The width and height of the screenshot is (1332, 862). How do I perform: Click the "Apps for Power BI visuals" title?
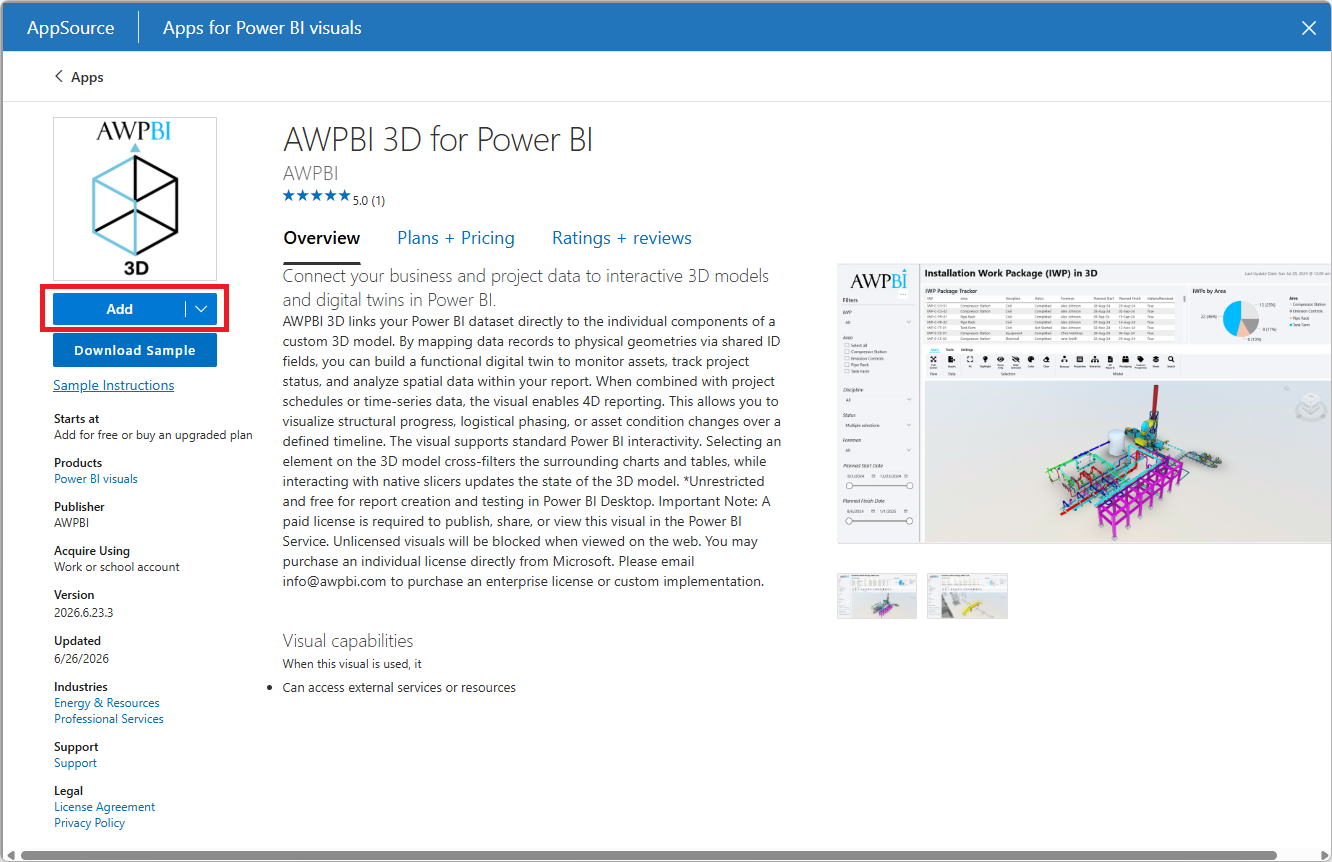[262, 28]
